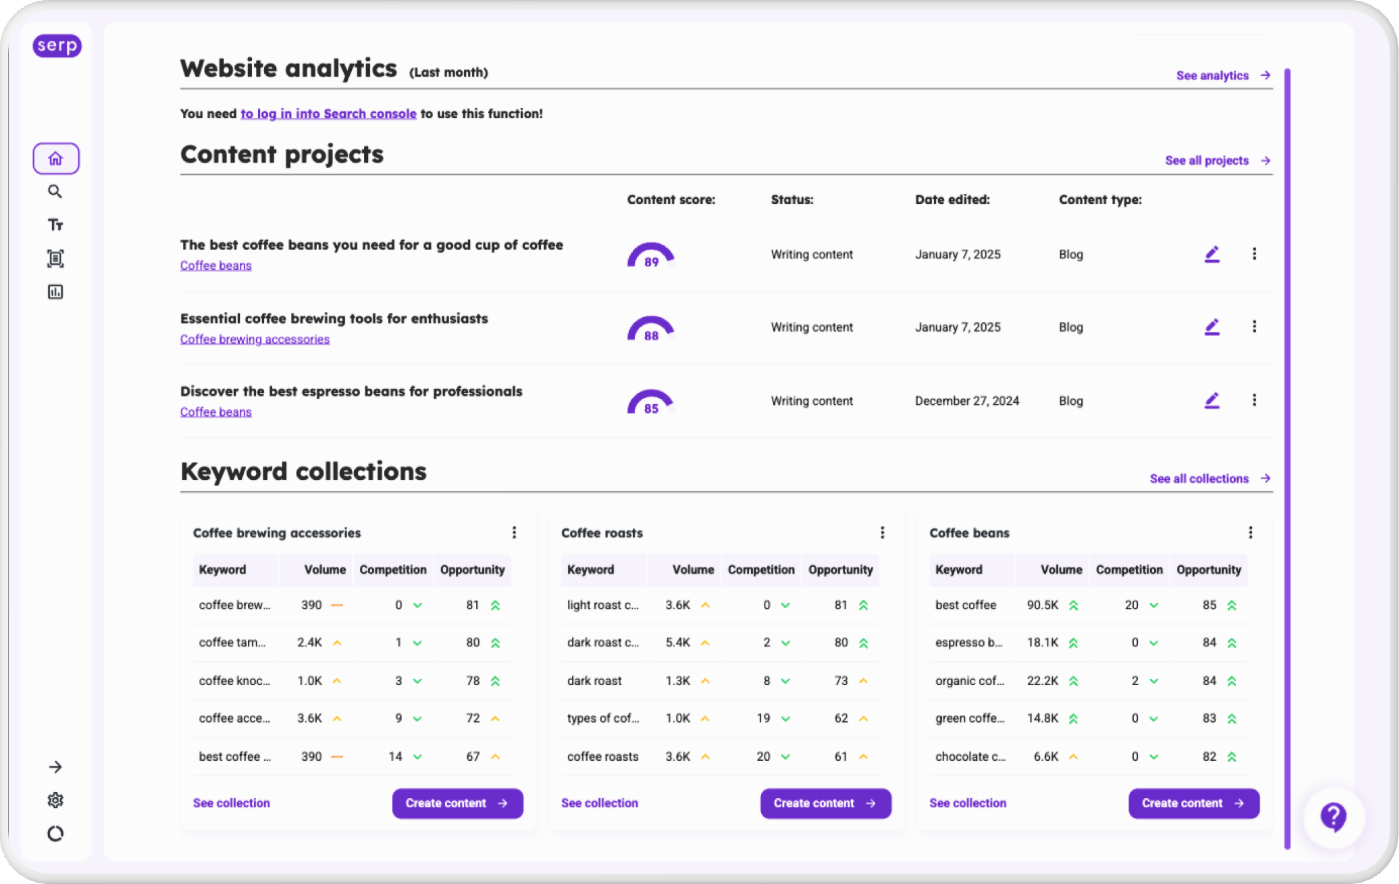Image resolution: width=1399 pixels, height=884 pixels.
Task: Click 'to log in into Search console' link
Action: click(328, 114)
